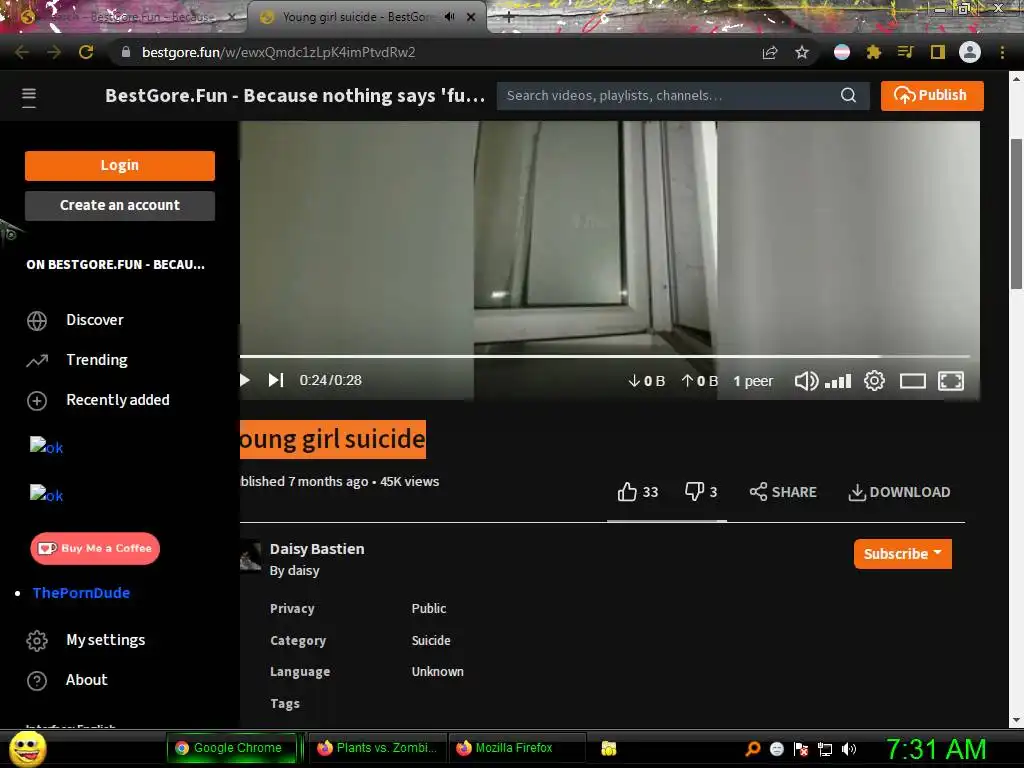
Task: Open the Chrome profile avatar
Action: (x=970, y=52)
